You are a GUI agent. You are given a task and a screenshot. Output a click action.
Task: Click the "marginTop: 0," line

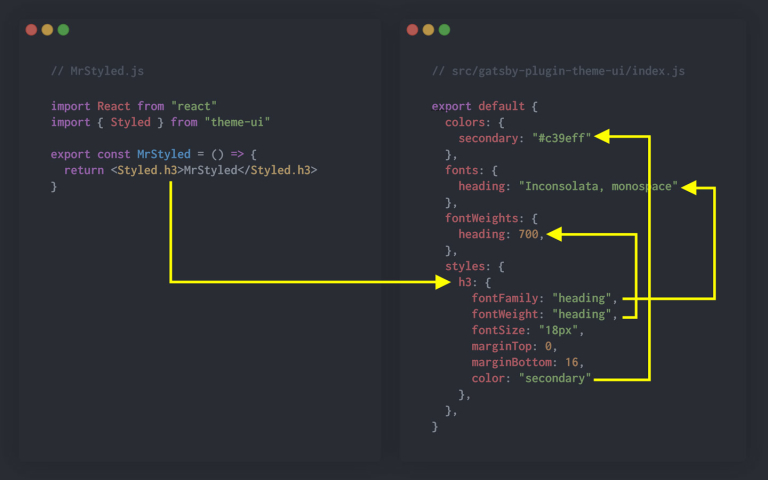click(x=514, y=346)
